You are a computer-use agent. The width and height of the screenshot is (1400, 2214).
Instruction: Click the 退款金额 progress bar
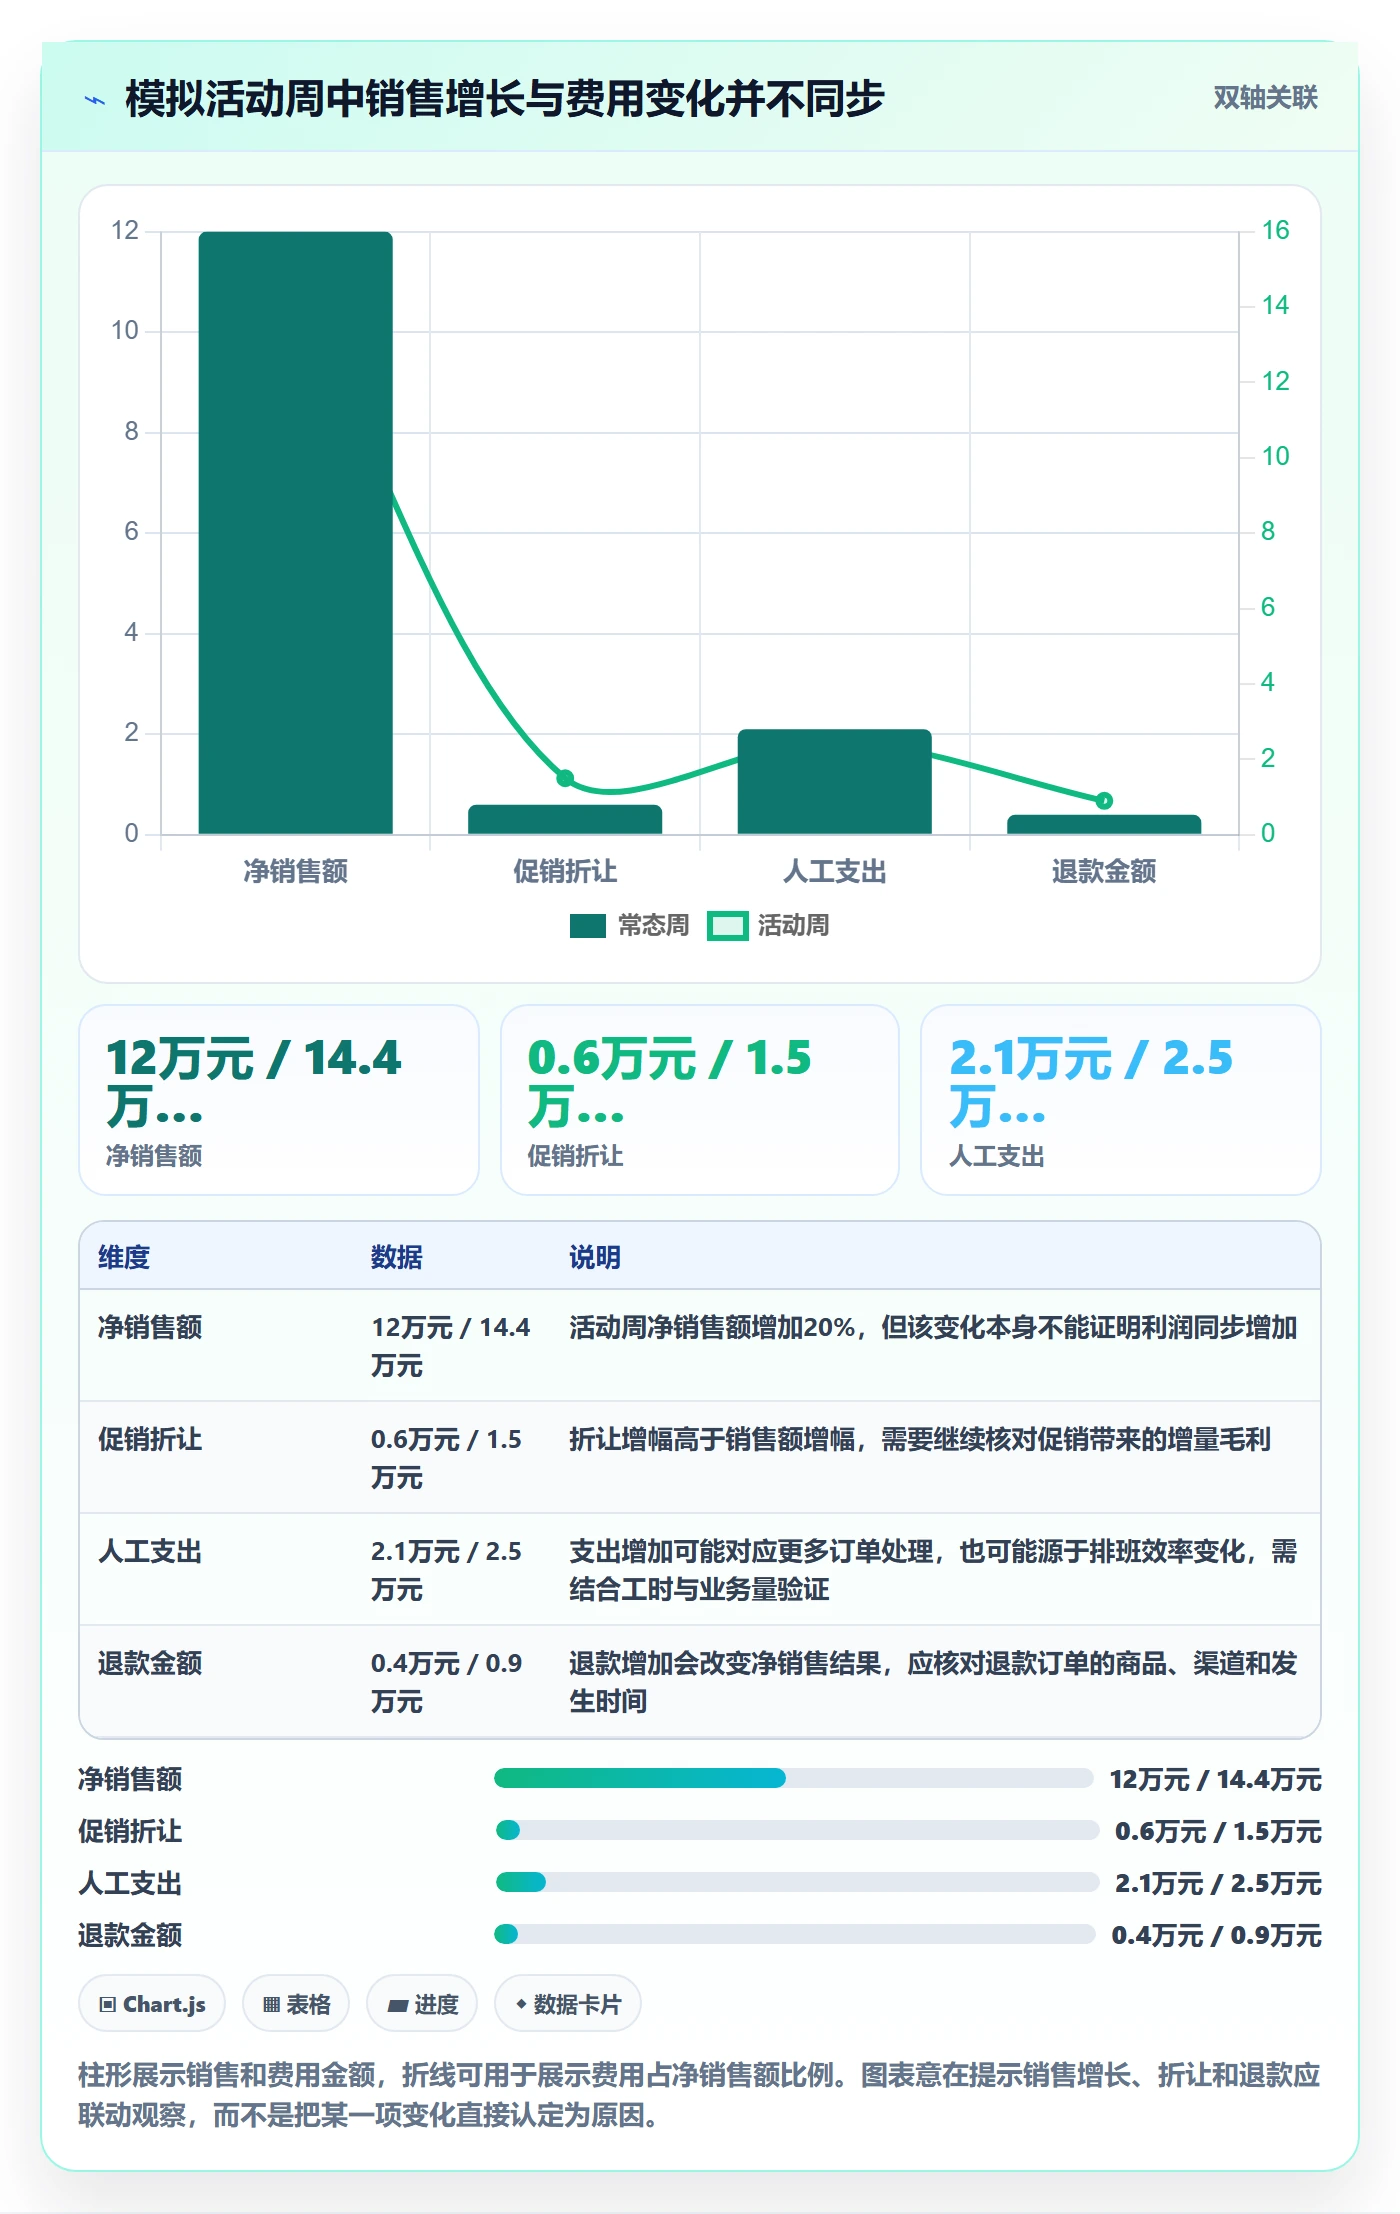(795, 1934)
